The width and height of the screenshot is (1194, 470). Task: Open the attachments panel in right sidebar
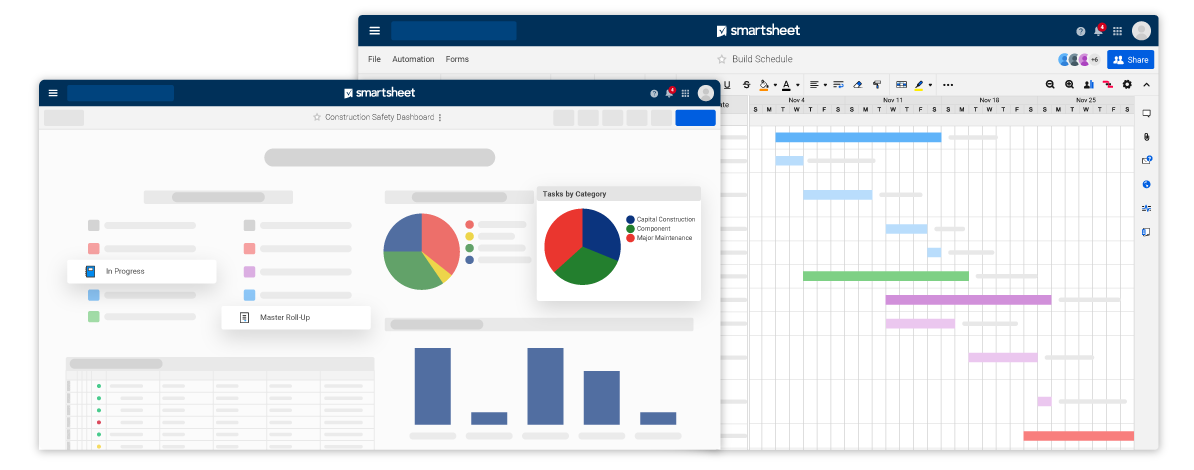coord(1146,137)
